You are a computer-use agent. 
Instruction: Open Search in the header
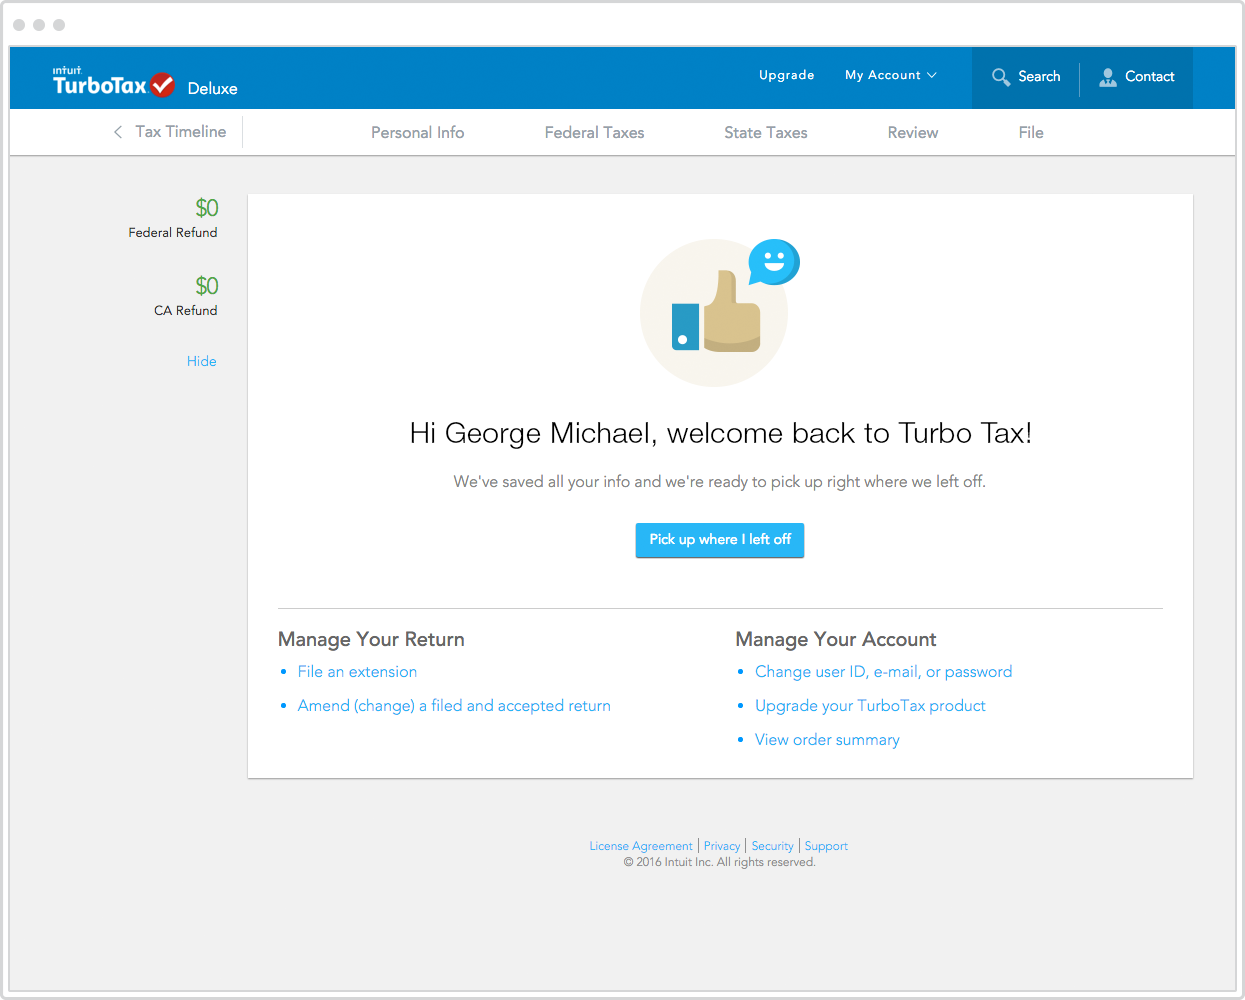coord(1026,77)
